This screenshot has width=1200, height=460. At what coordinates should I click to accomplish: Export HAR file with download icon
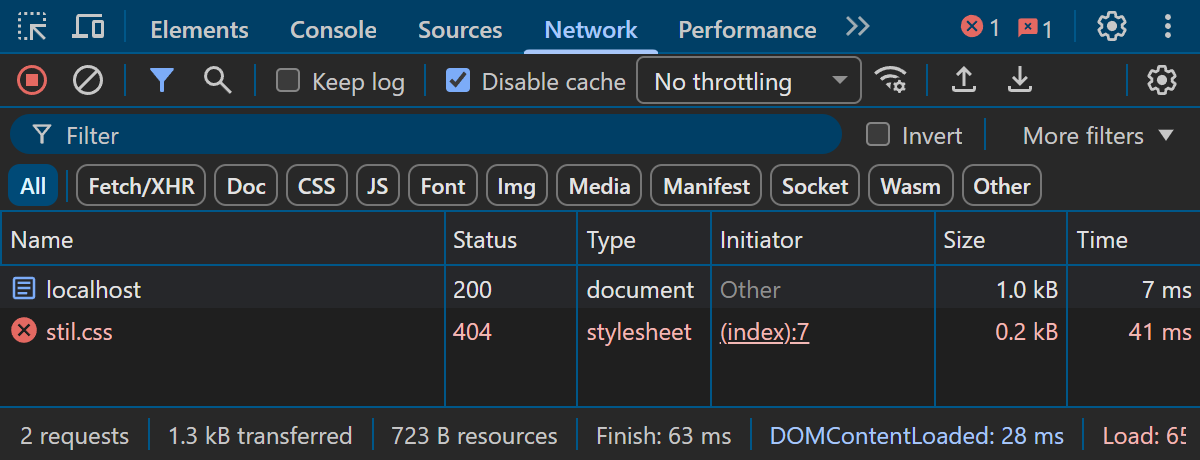click(x=1019, y=80)
